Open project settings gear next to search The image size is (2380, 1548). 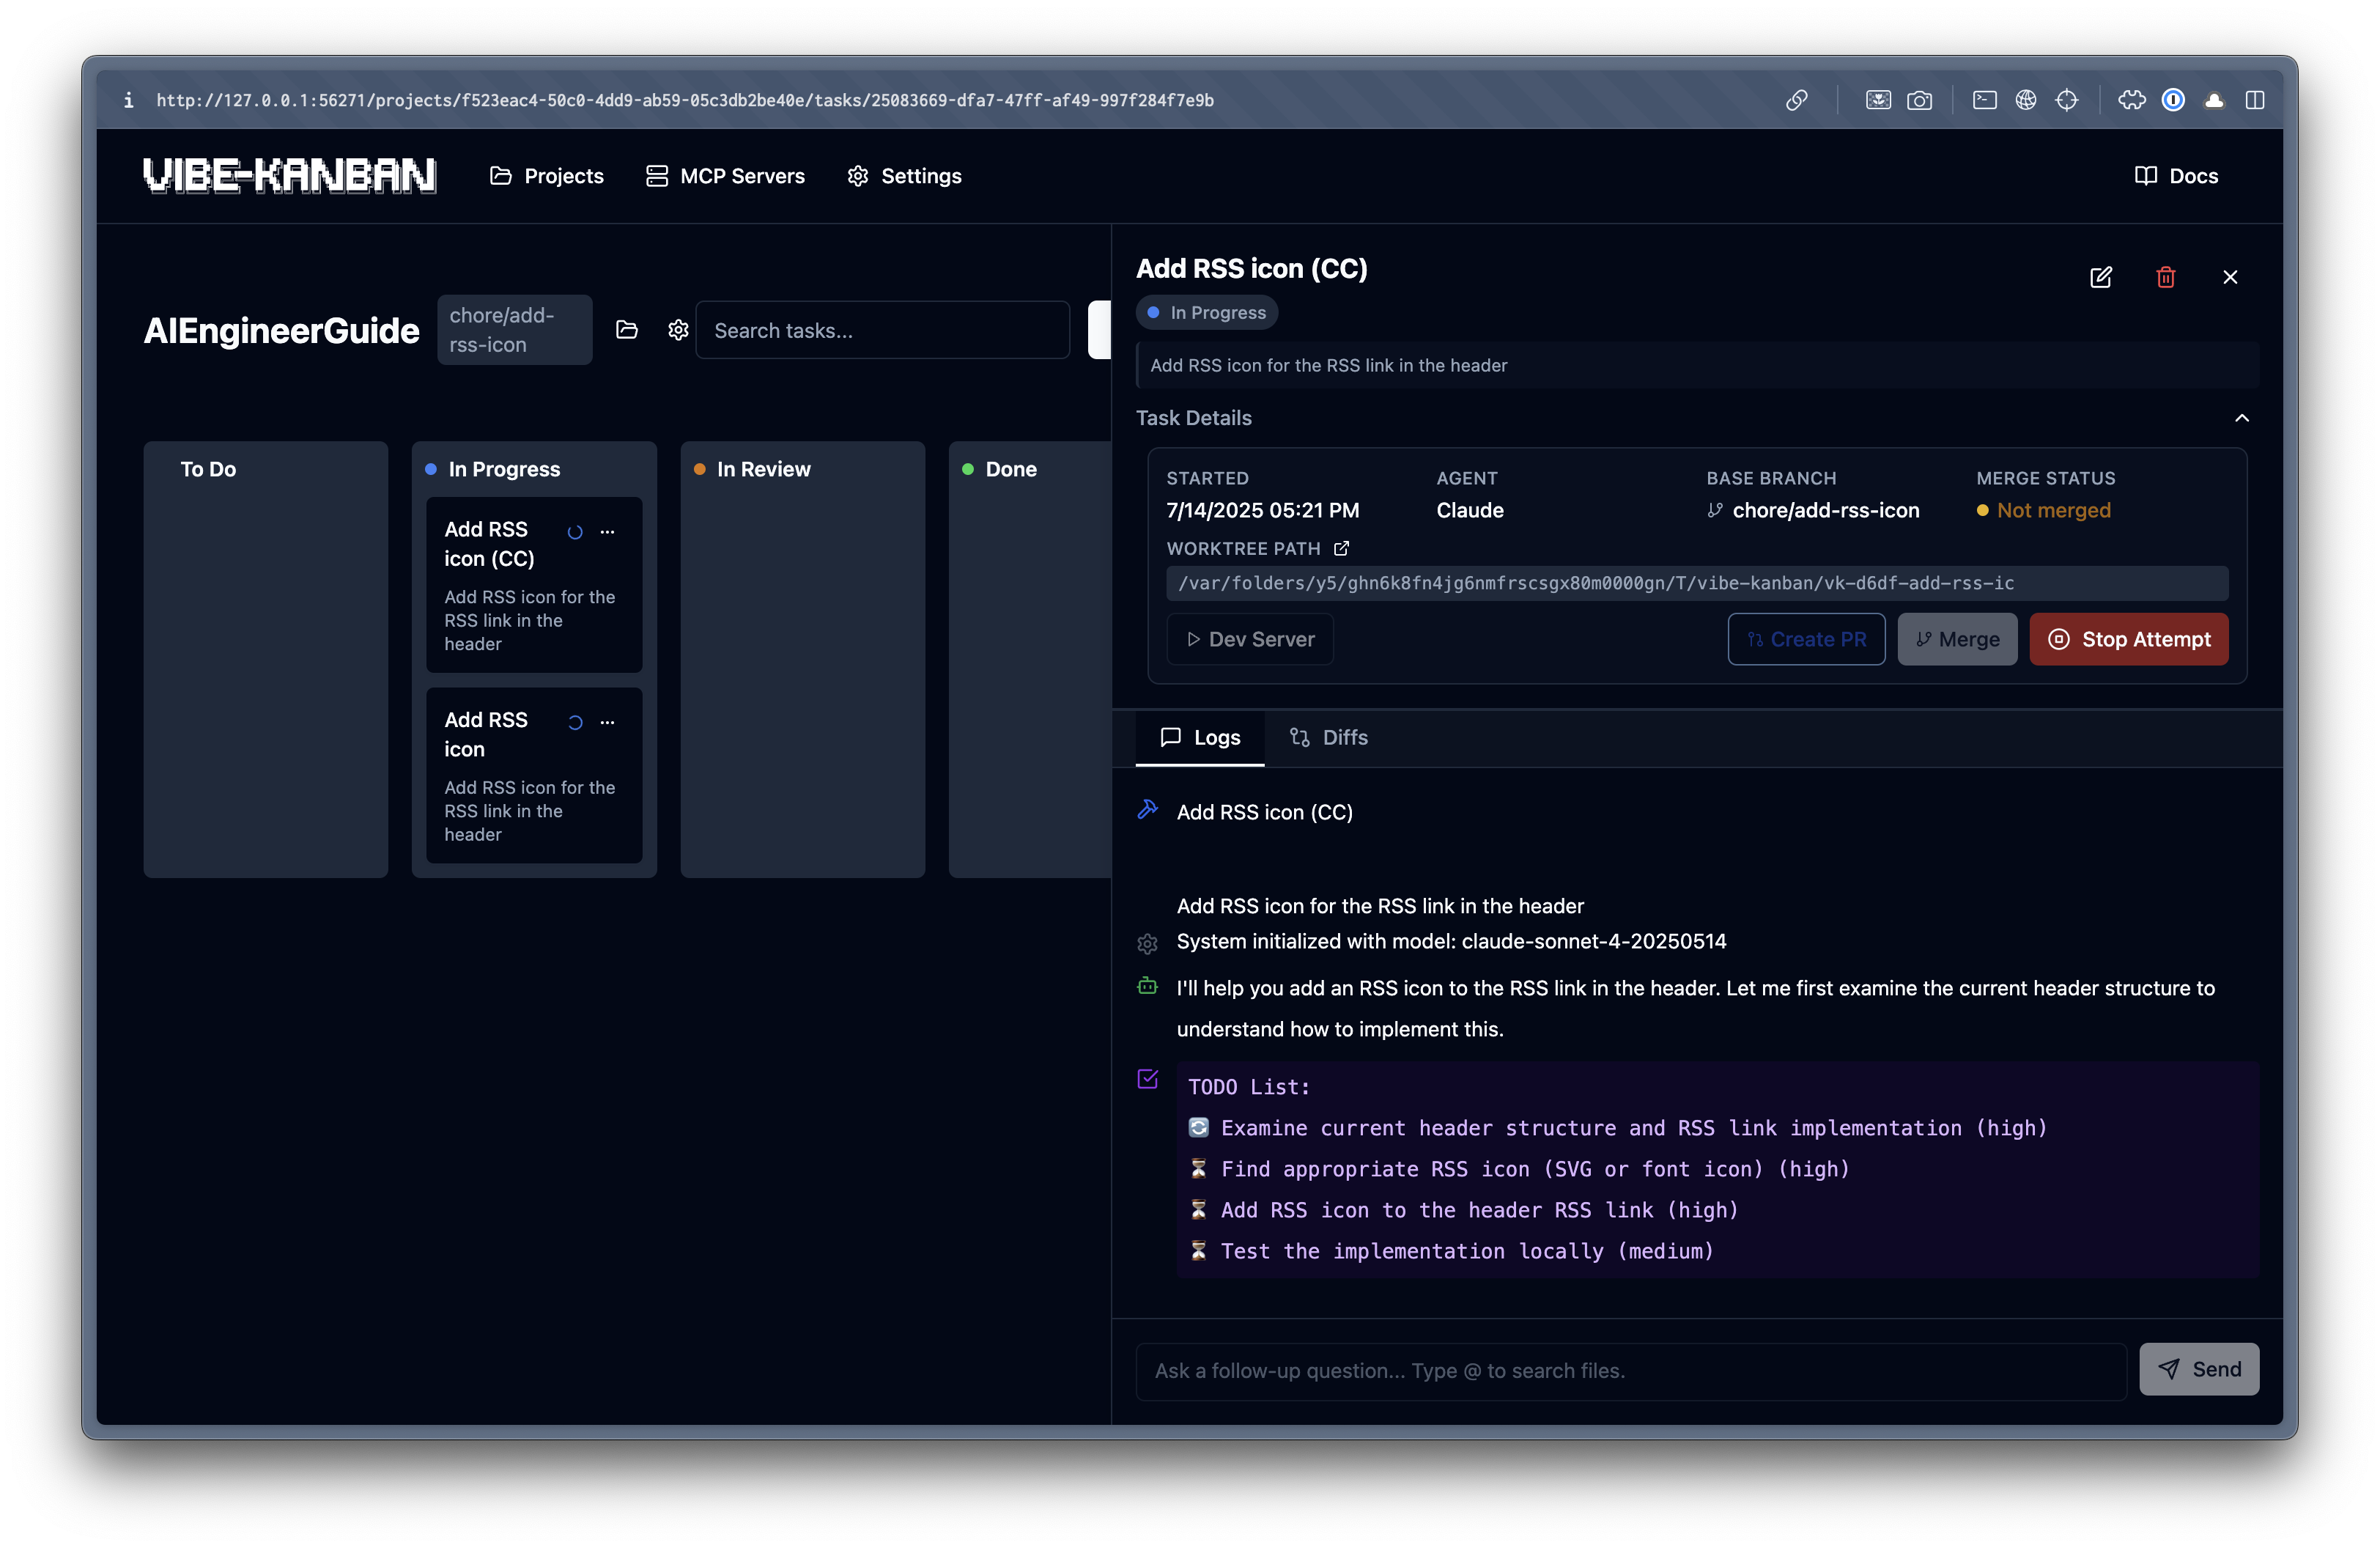[678, 330]
